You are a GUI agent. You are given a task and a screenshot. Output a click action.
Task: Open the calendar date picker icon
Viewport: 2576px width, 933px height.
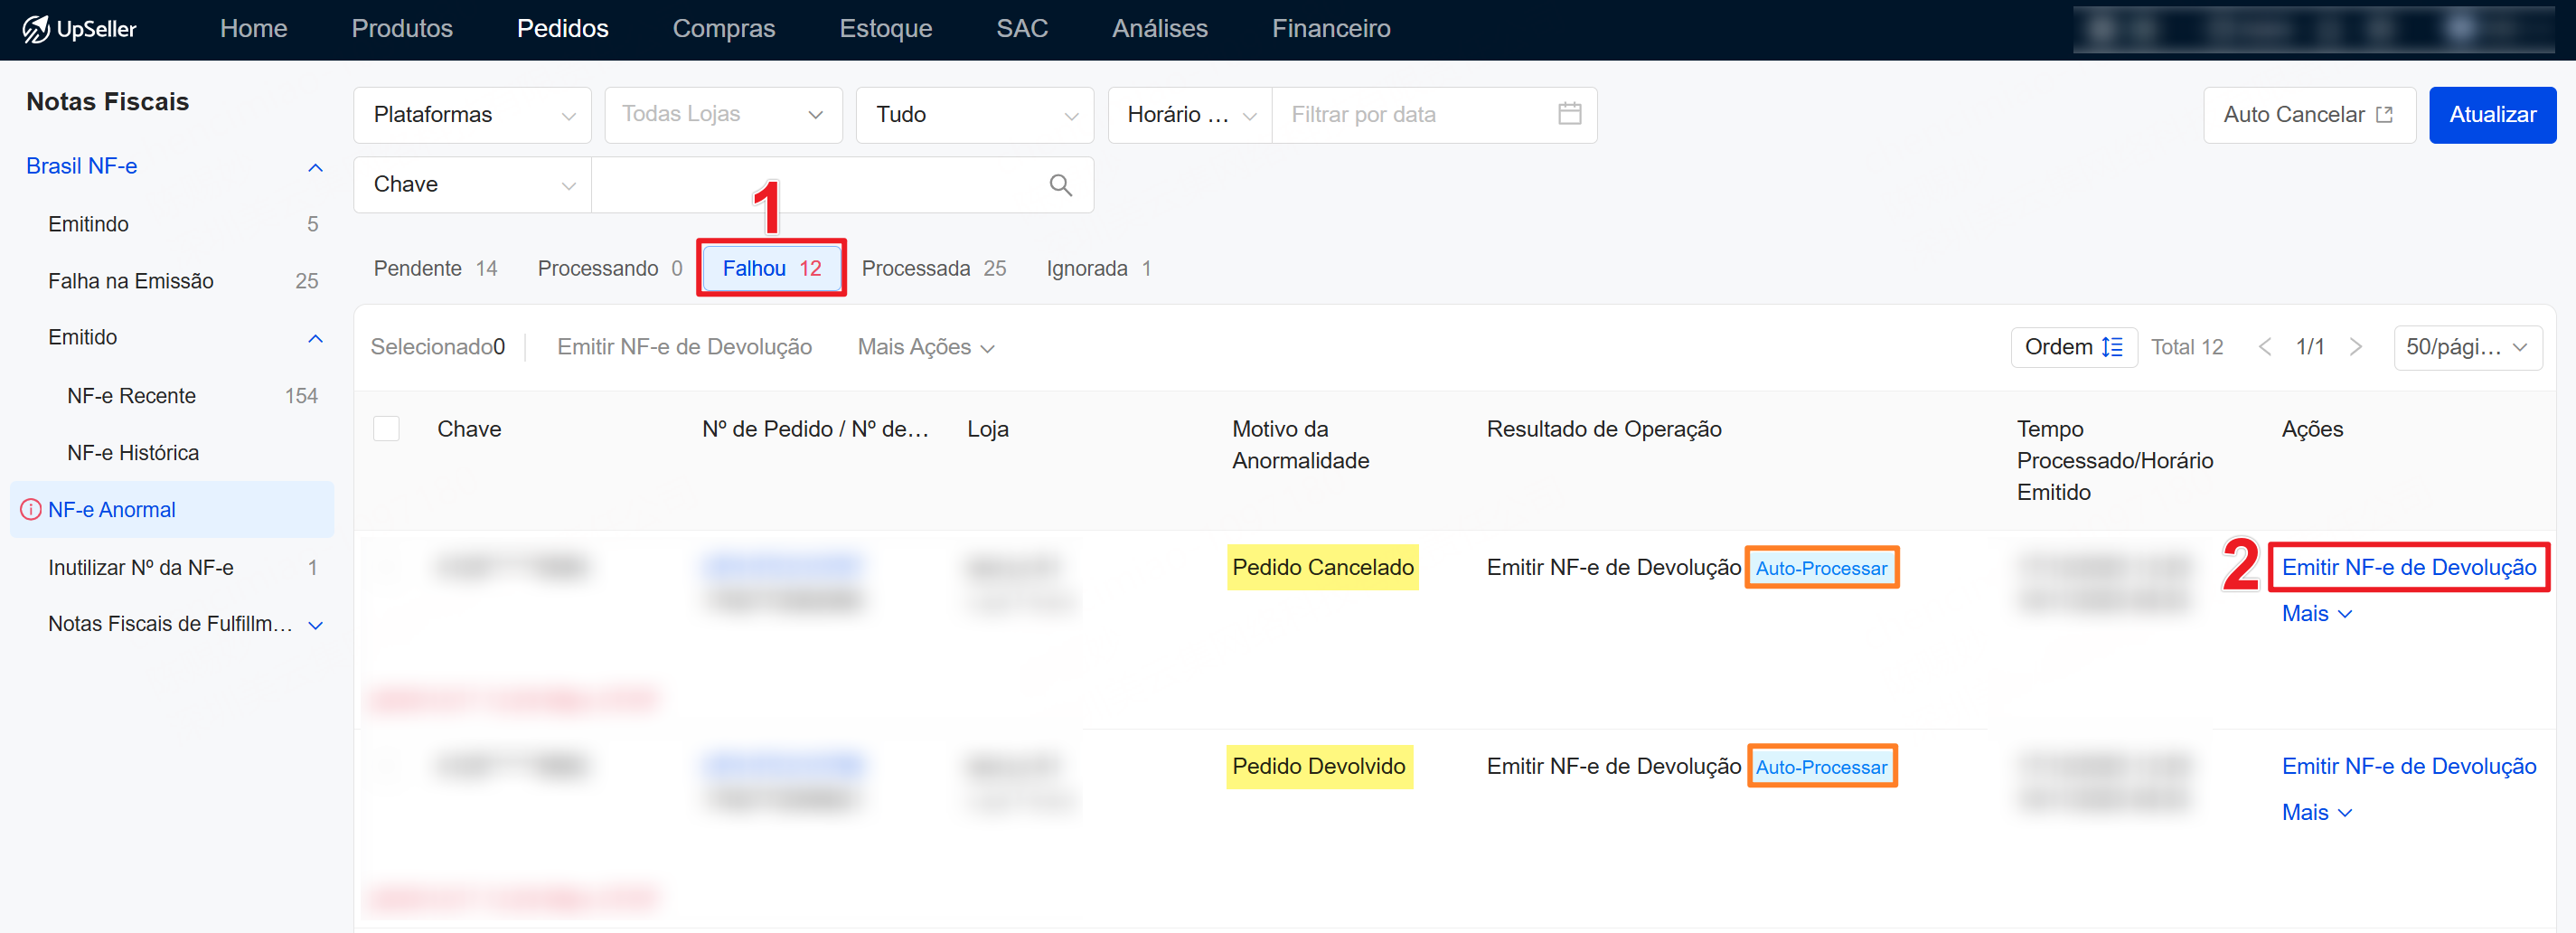[x=1569, y=114]
